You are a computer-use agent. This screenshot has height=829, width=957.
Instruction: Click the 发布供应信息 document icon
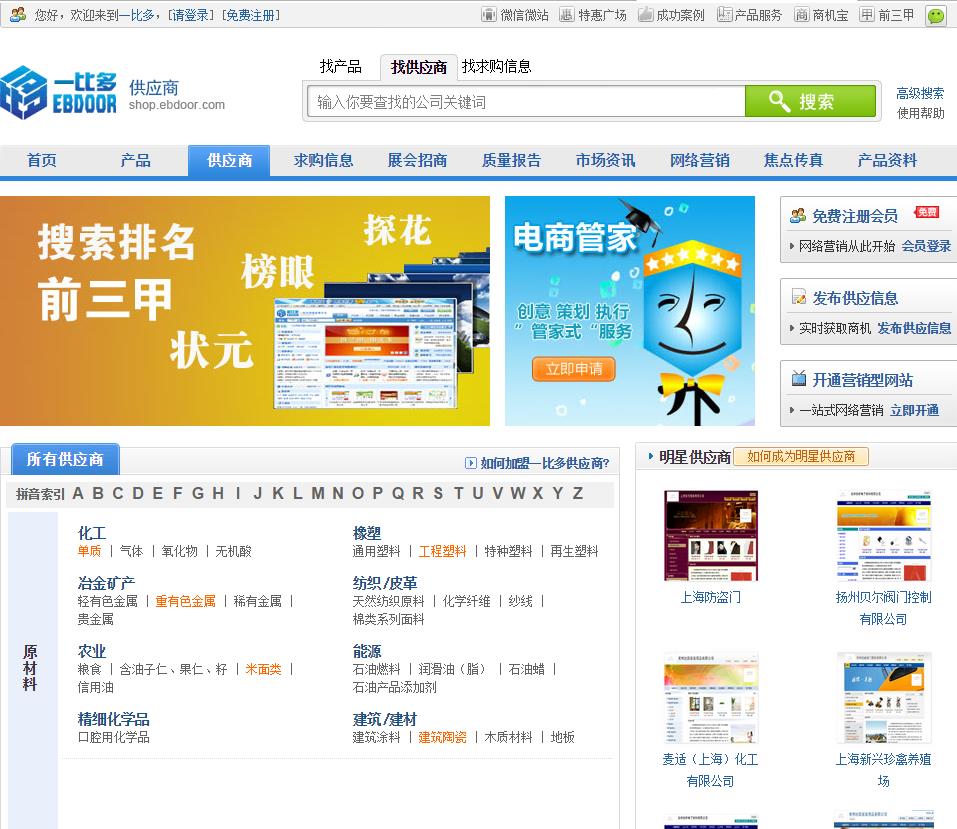point(798,297)
